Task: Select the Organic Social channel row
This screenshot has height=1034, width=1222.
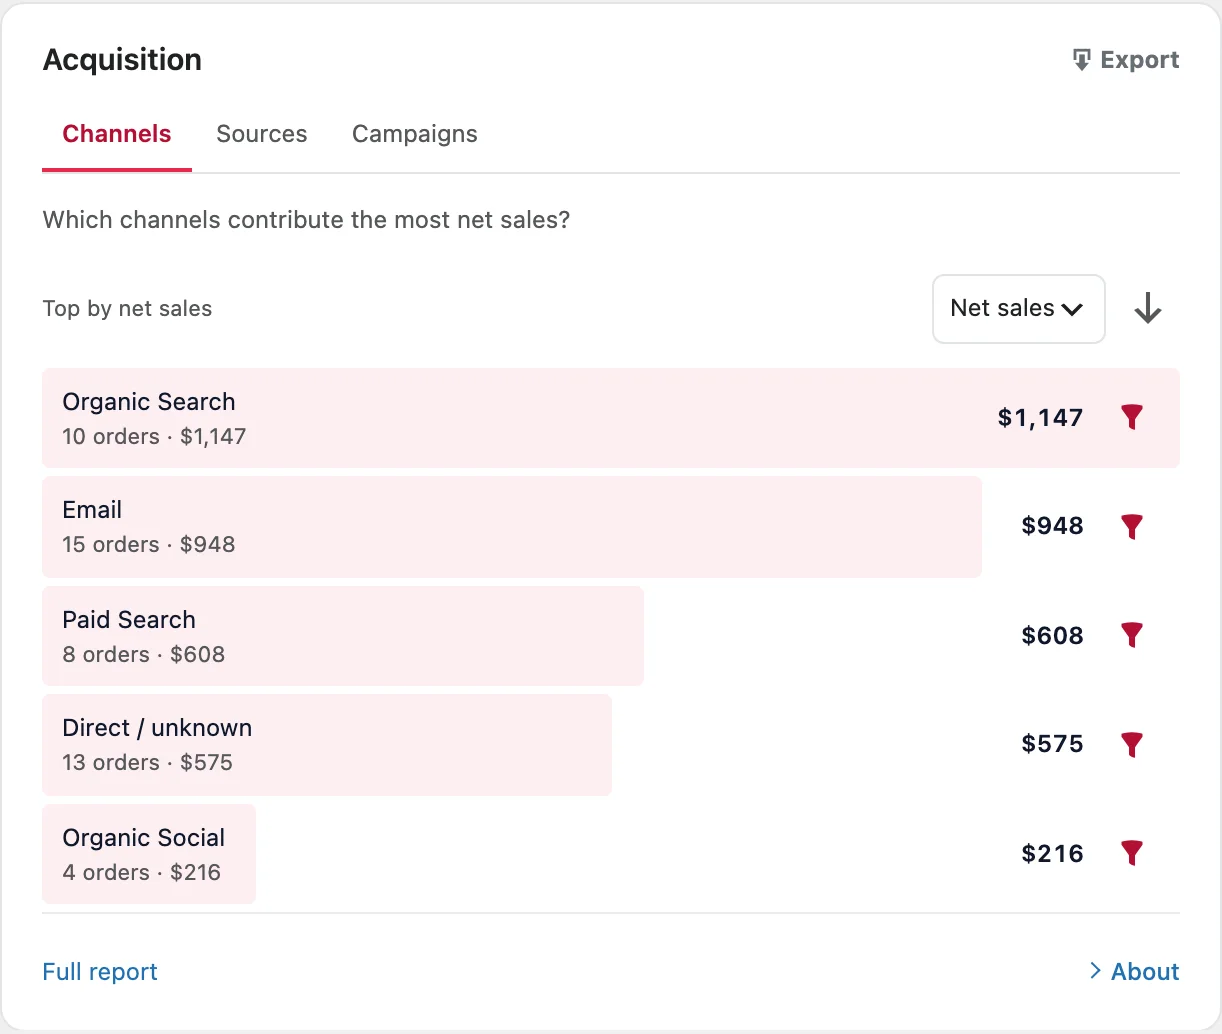Action: point(611,854)
